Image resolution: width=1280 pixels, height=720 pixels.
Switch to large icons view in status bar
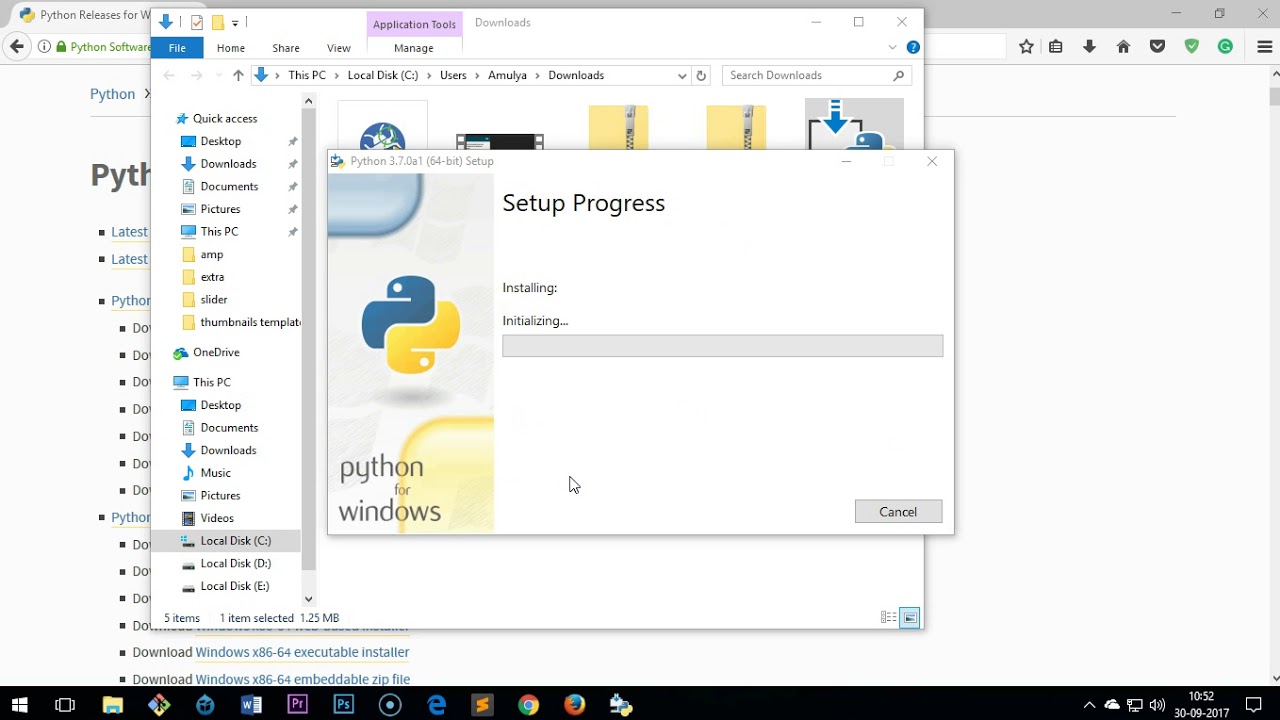910,618
